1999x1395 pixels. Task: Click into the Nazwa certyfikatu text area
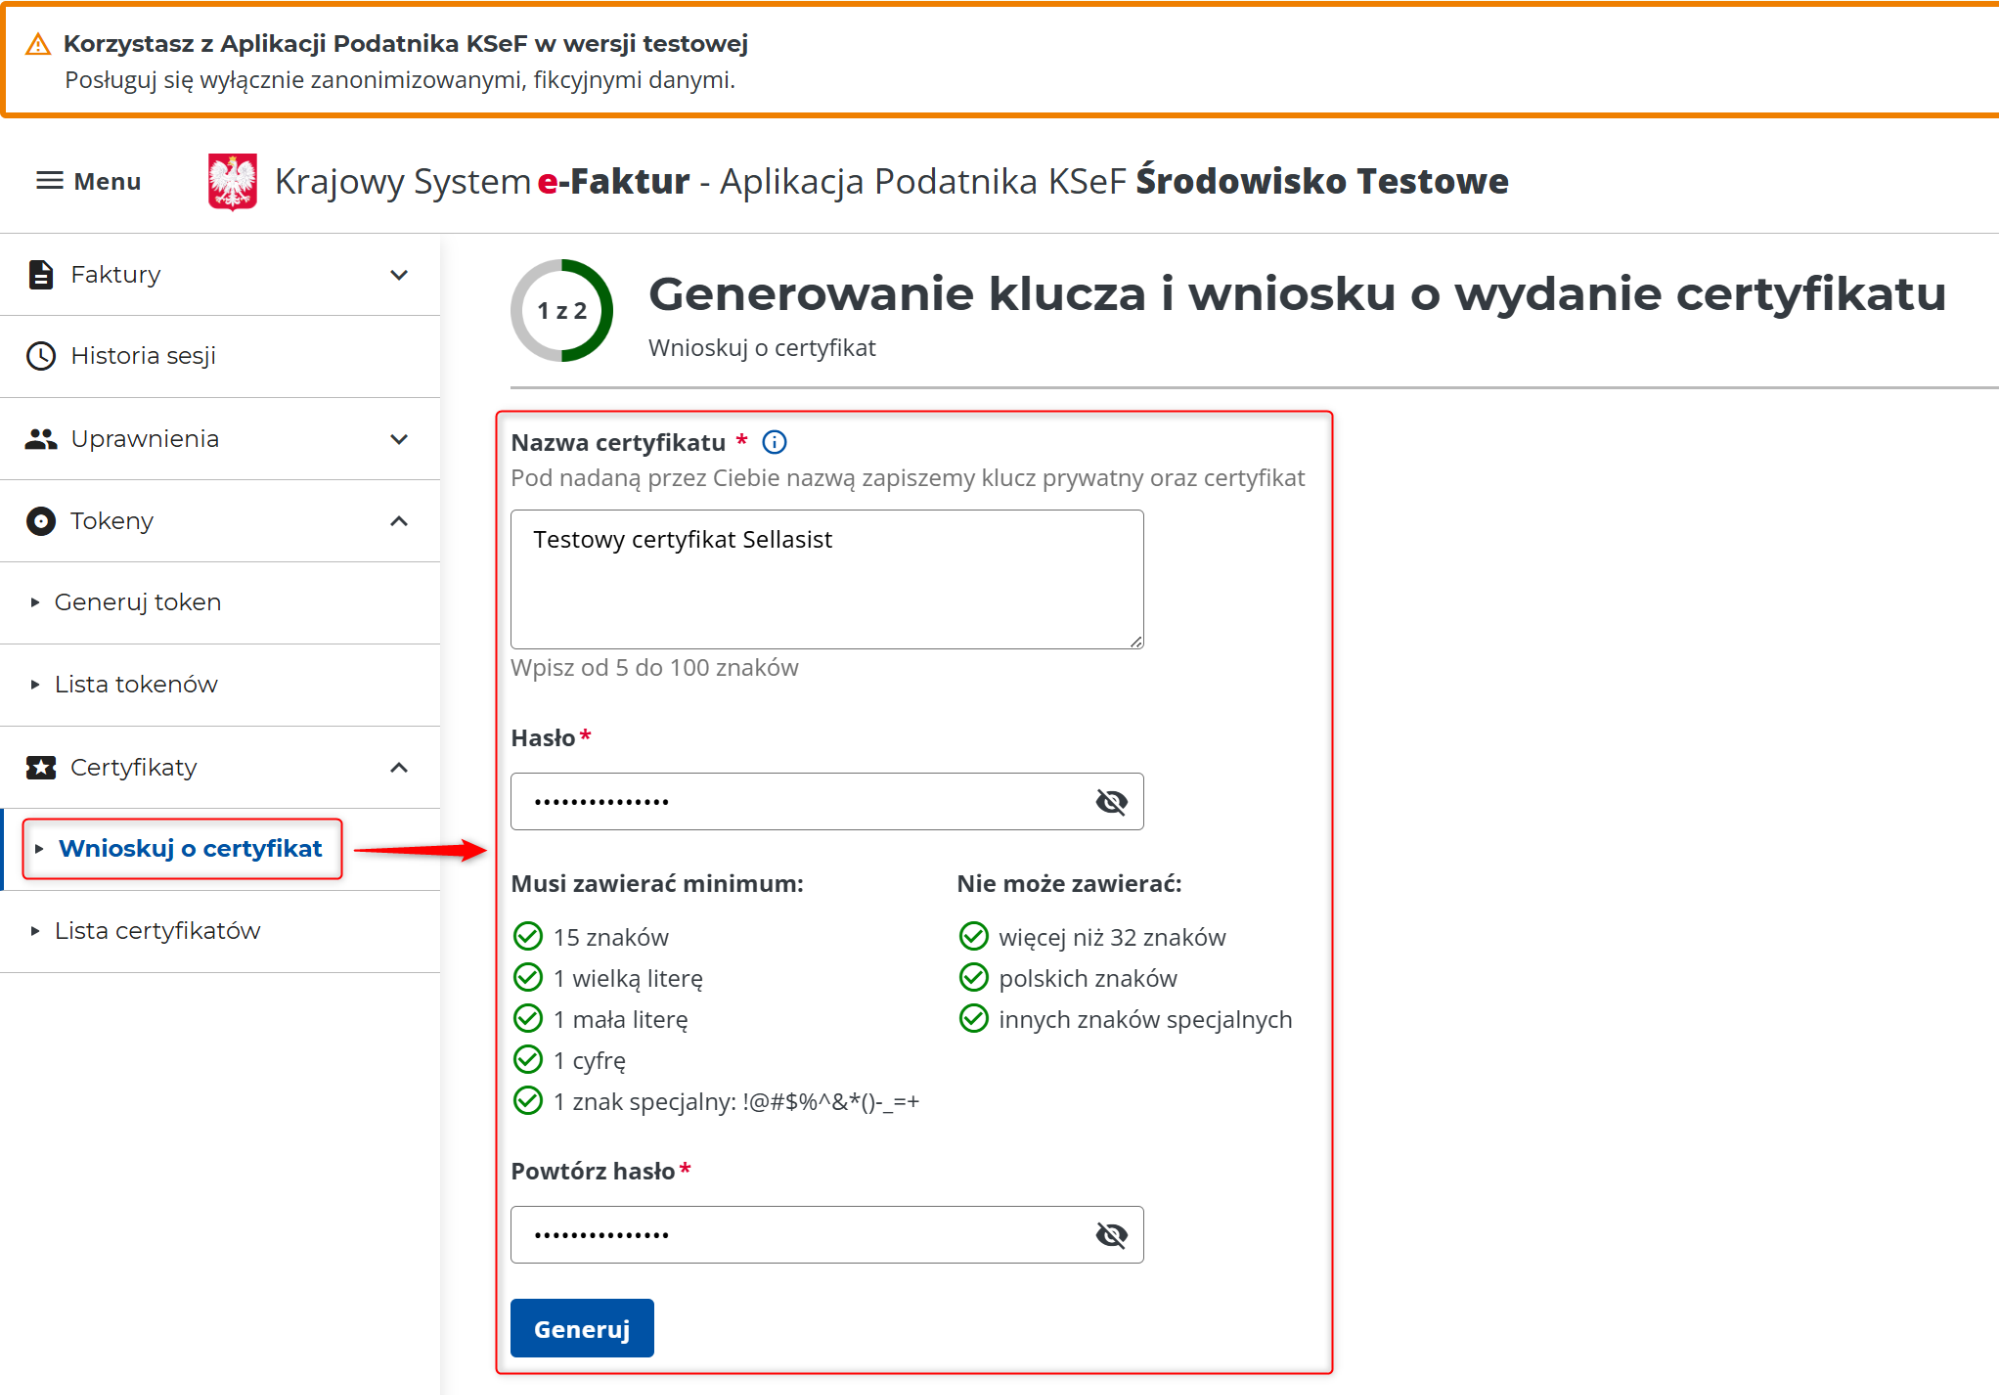[x=826, y=580]
